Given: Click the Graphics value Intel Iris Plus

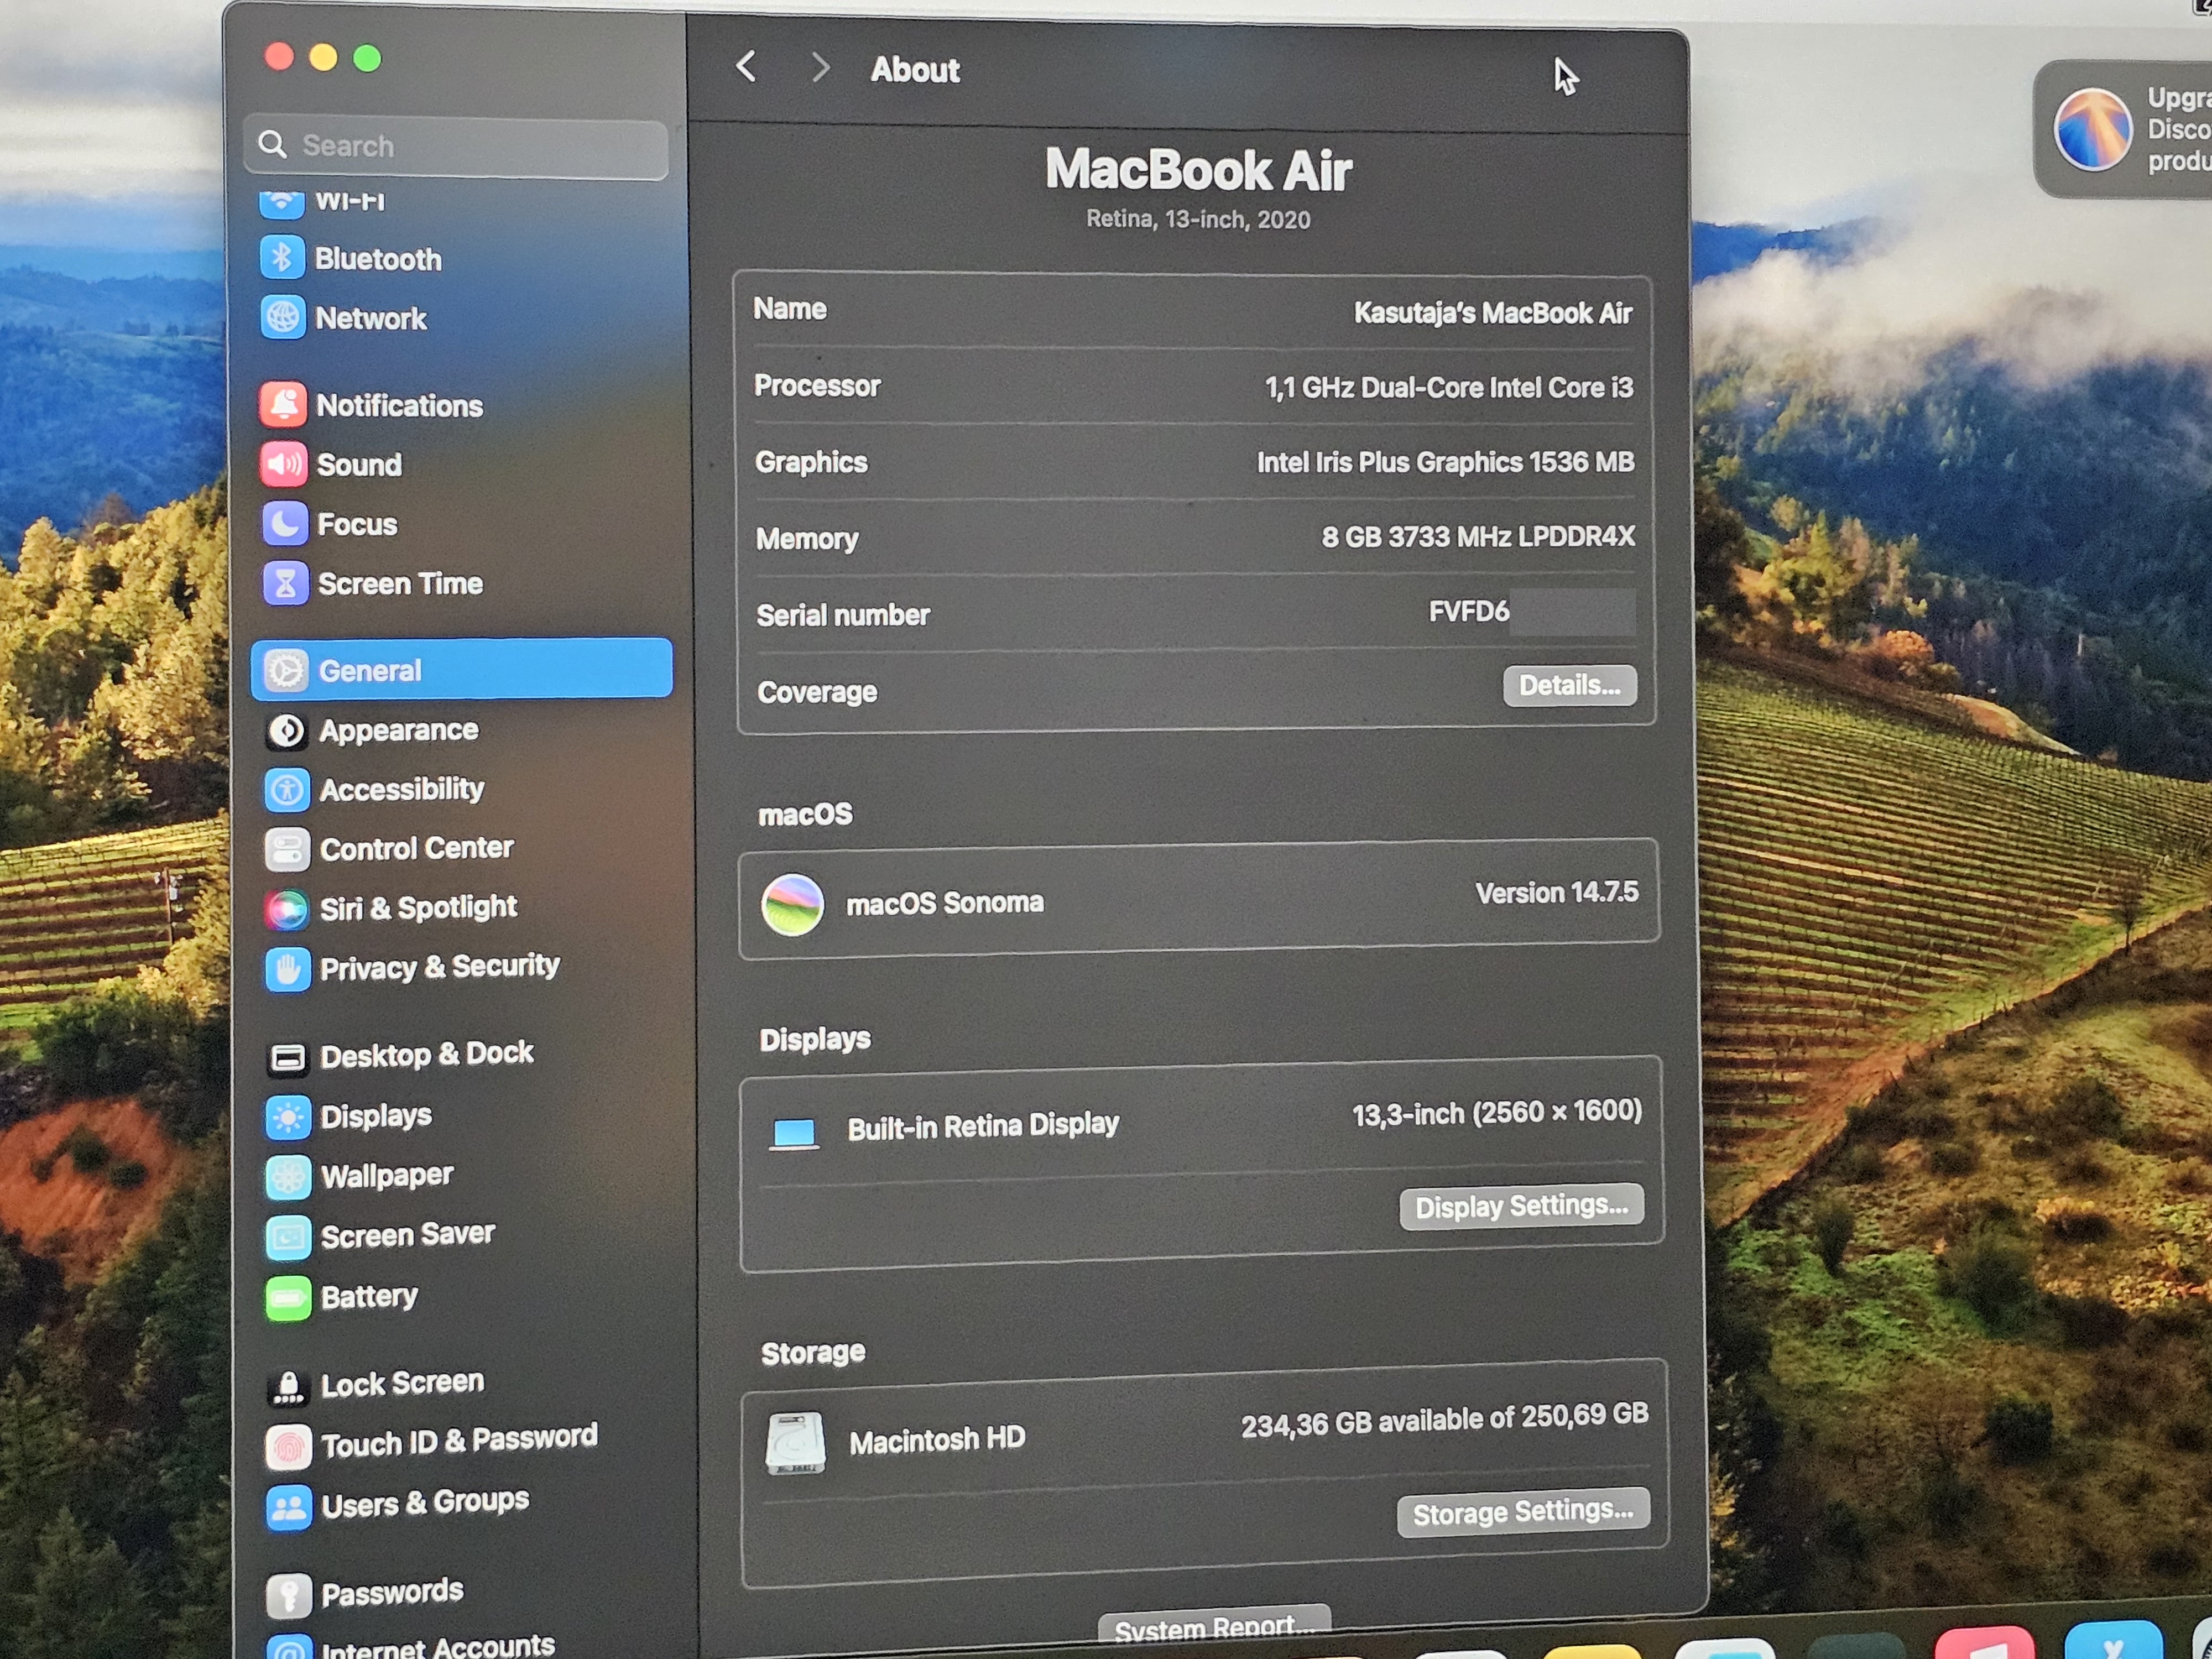Looking at the screenshot, I should point(1445,461).
